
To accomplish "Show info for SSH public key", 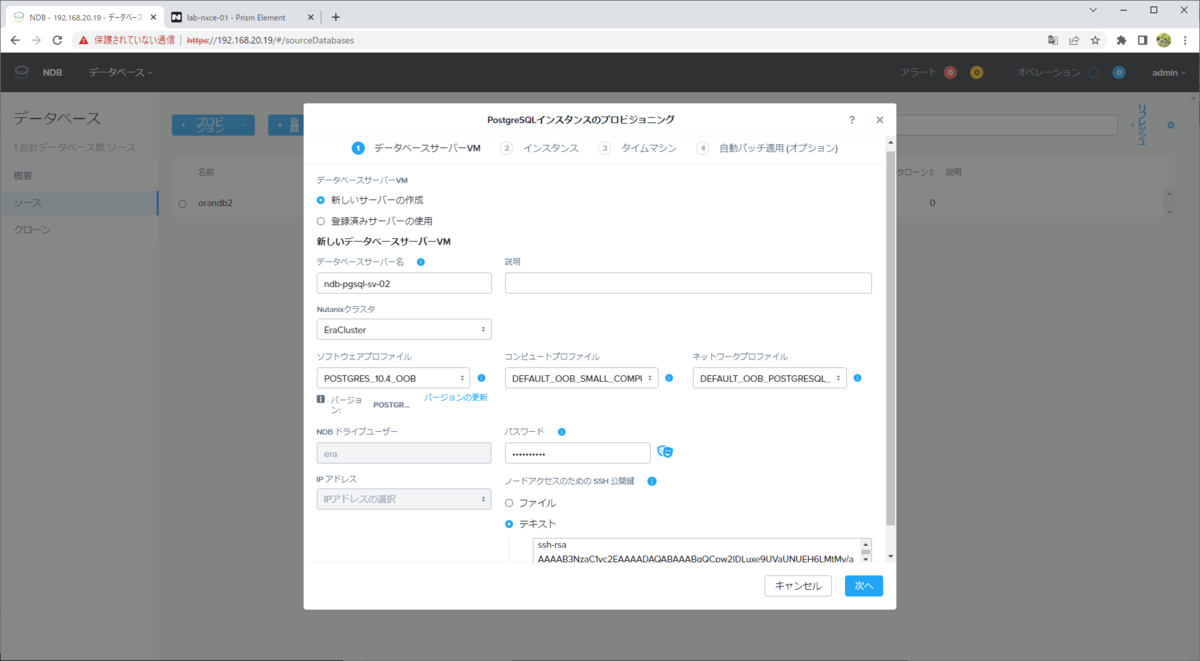I will (x=652, y=481).
